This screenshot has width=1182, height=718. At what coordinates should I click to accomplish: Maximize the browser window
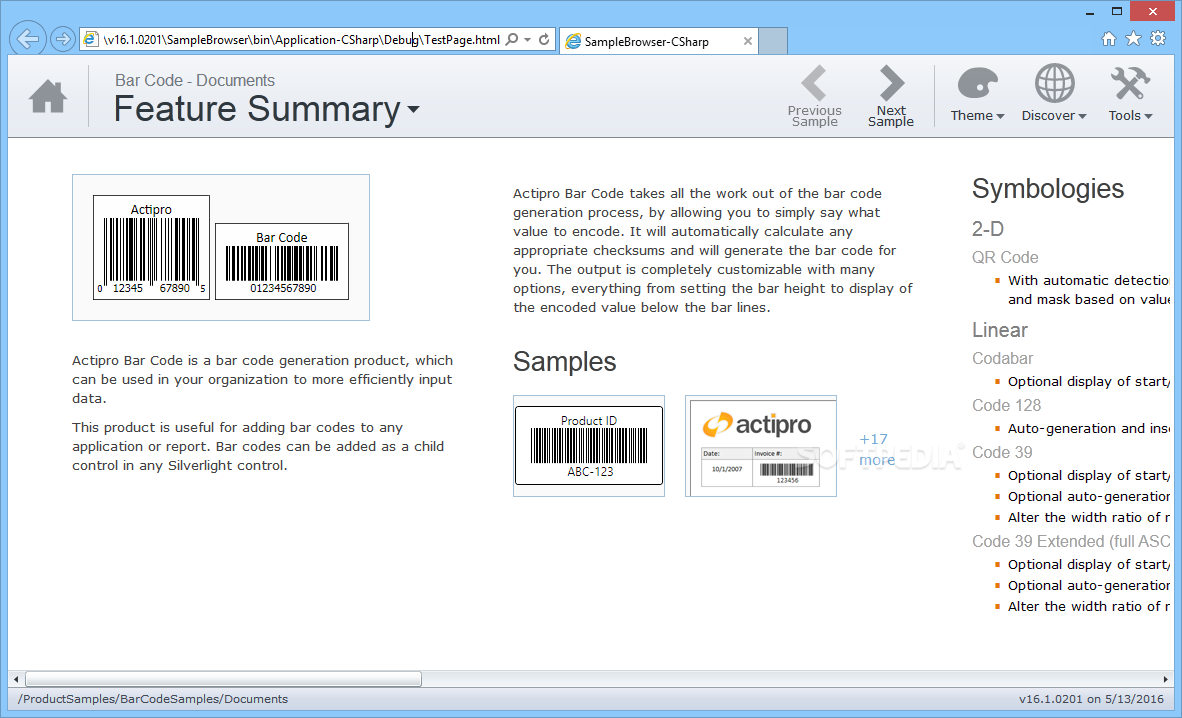(x=1117, y=11)
